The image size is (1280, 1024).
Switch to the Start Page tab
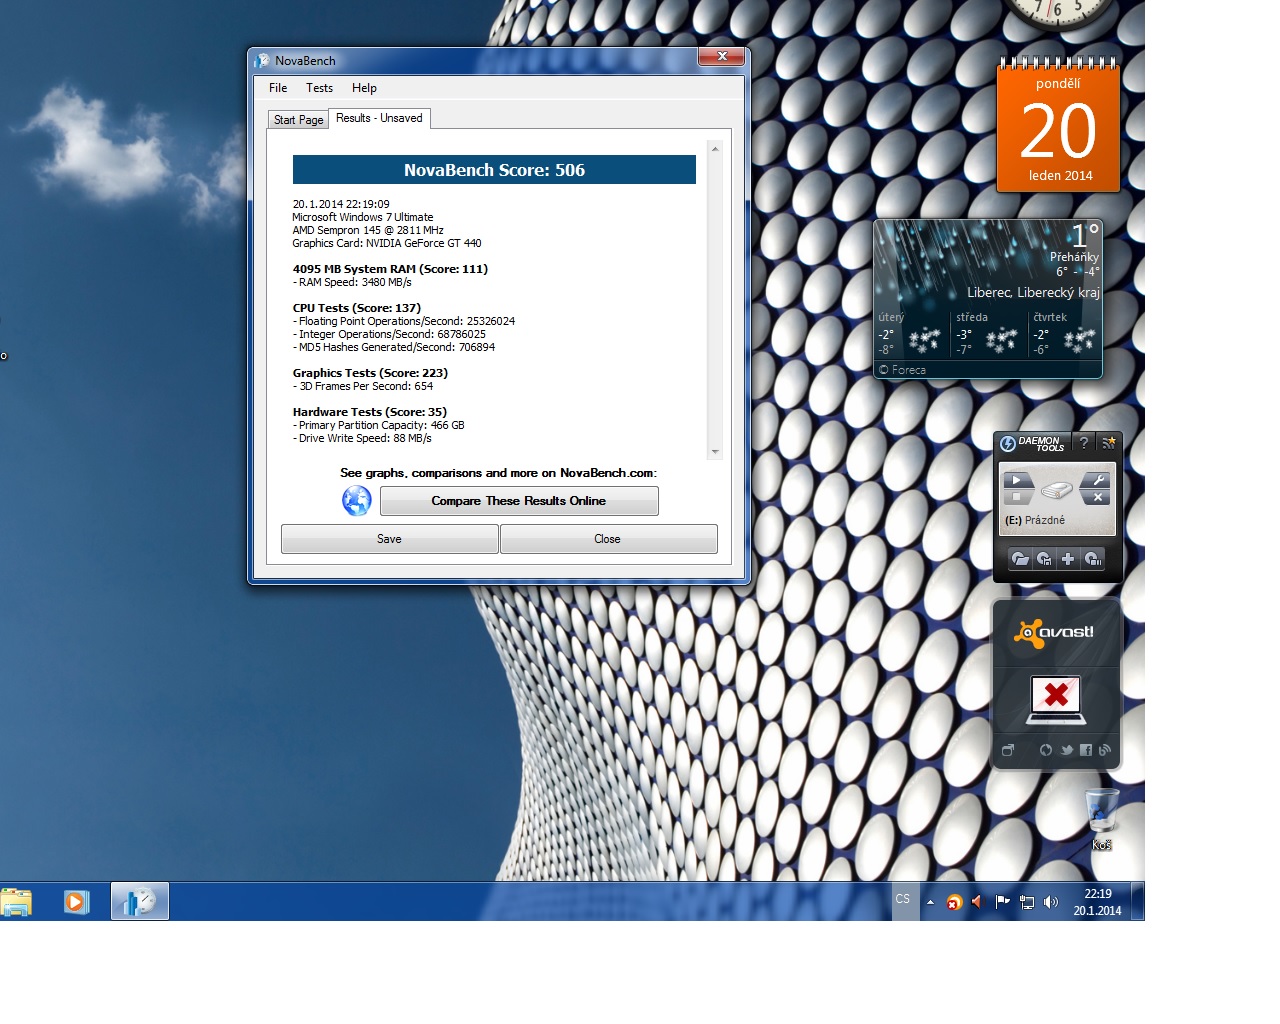(x=299, y=120)
